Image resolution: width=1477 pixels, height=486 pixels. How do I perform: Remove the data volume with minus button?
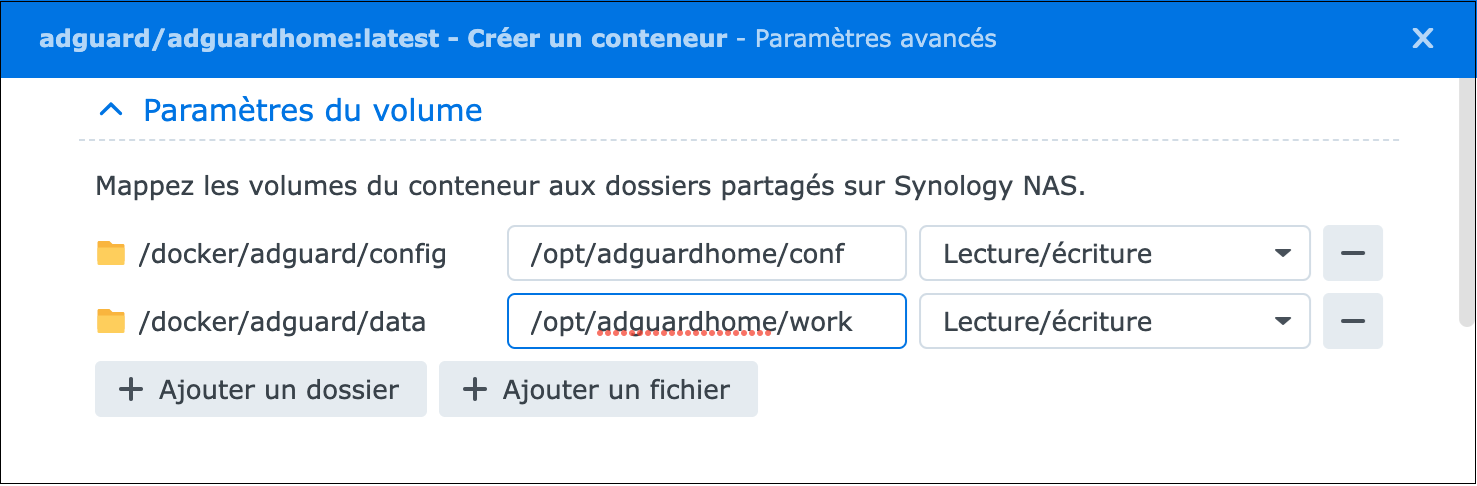[1353, 321]
